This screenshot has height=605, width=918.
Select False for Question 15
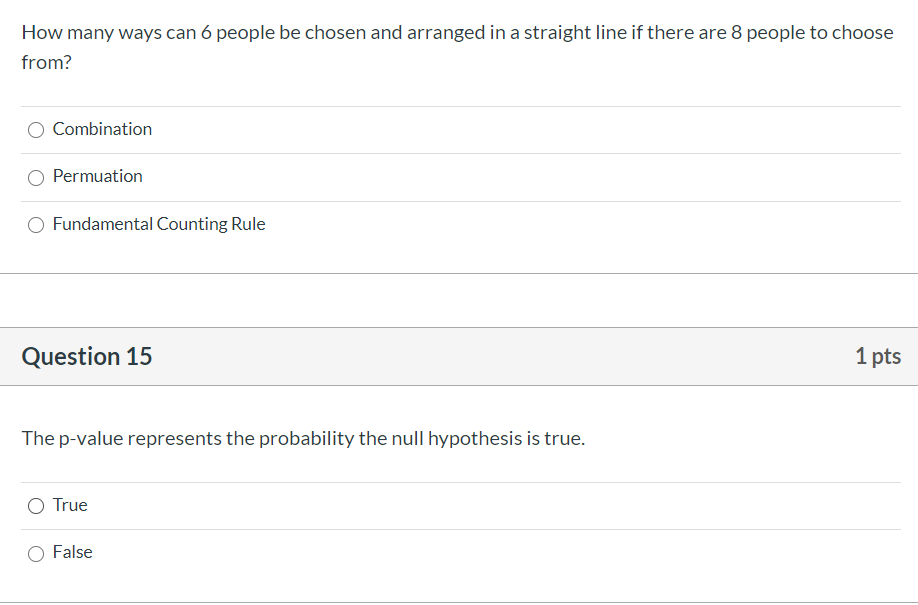coord(36,553)
